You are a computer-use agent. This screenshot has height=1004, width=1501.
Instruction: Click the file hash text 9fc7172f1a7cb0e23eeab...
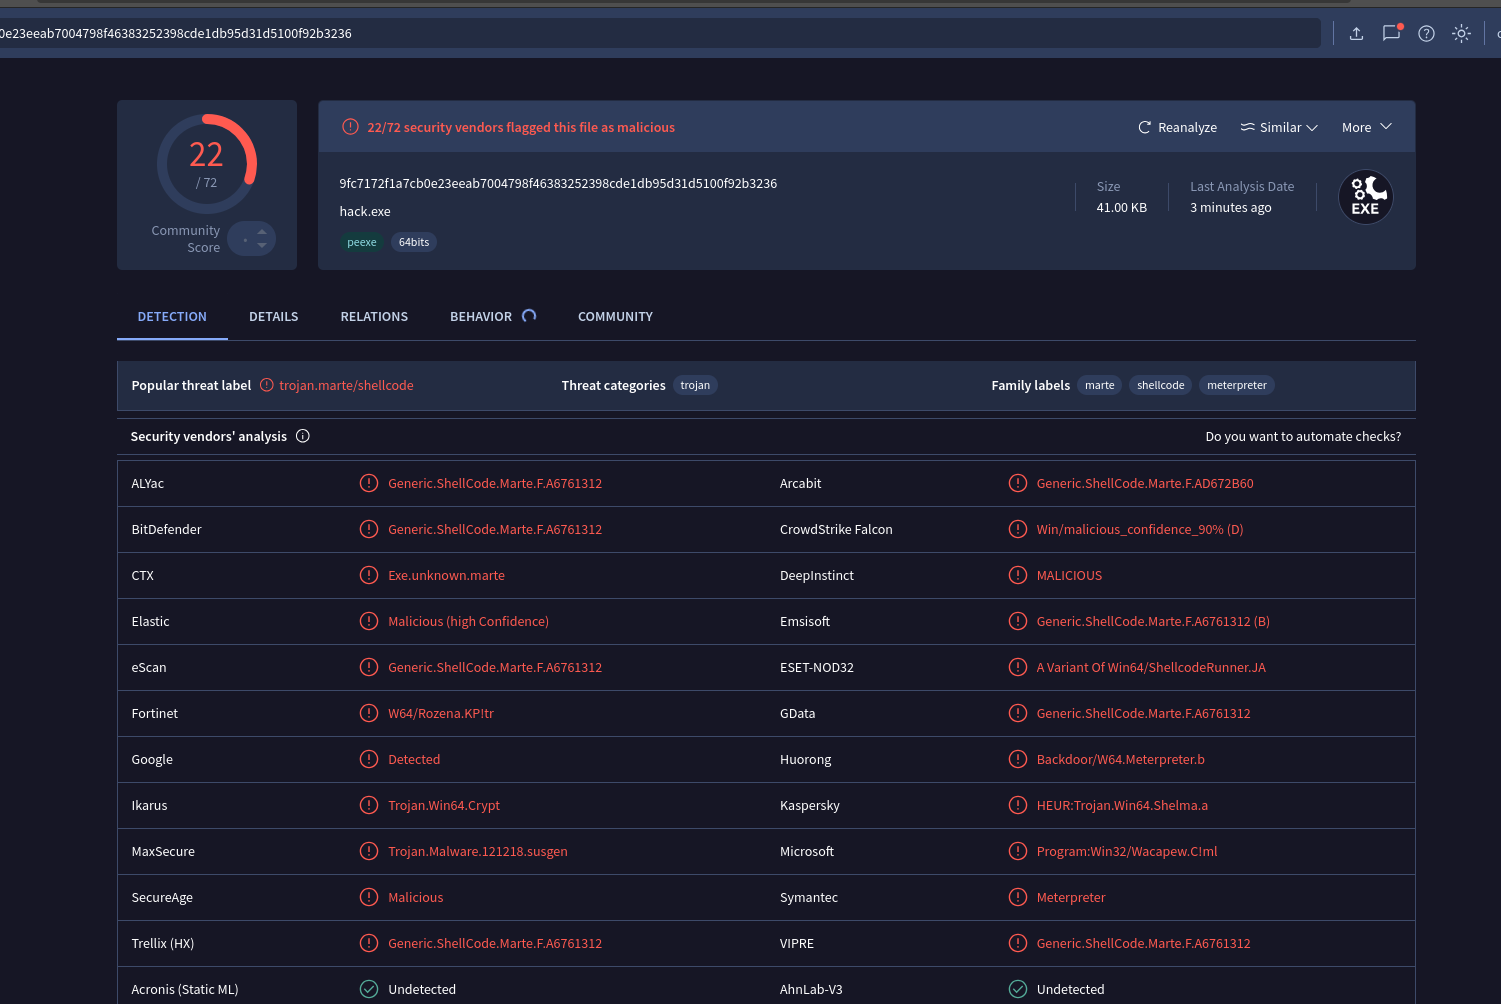[x=558, y=183]
